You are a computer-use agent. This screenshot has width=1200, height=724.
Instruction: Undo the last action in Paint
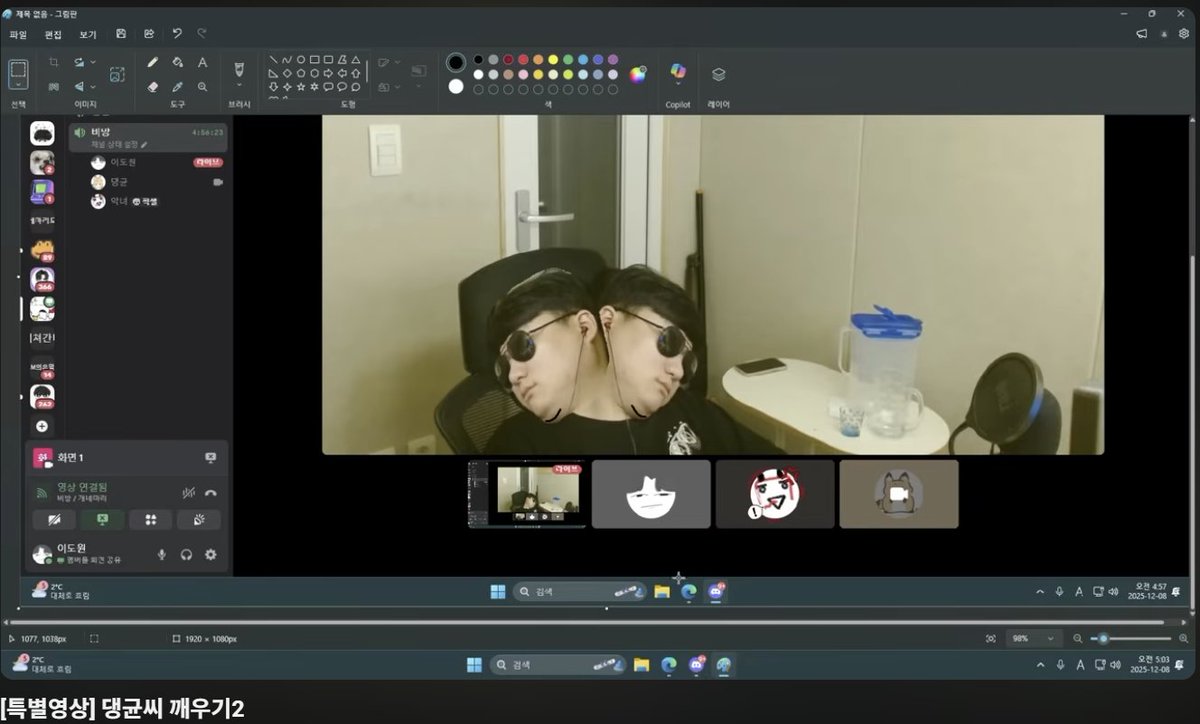177,34
